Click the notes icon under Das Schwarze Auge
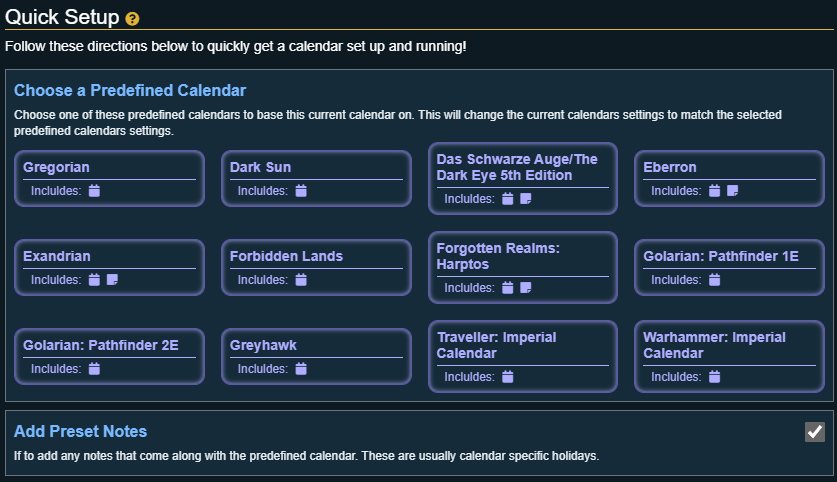The width and height of the screenshot is (837, 482). (x=526, y=199)
